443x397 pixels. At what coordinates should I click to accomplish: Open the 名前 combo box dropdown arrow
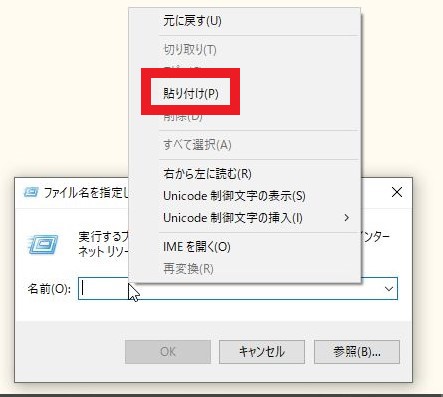click(x=389, y=289)
